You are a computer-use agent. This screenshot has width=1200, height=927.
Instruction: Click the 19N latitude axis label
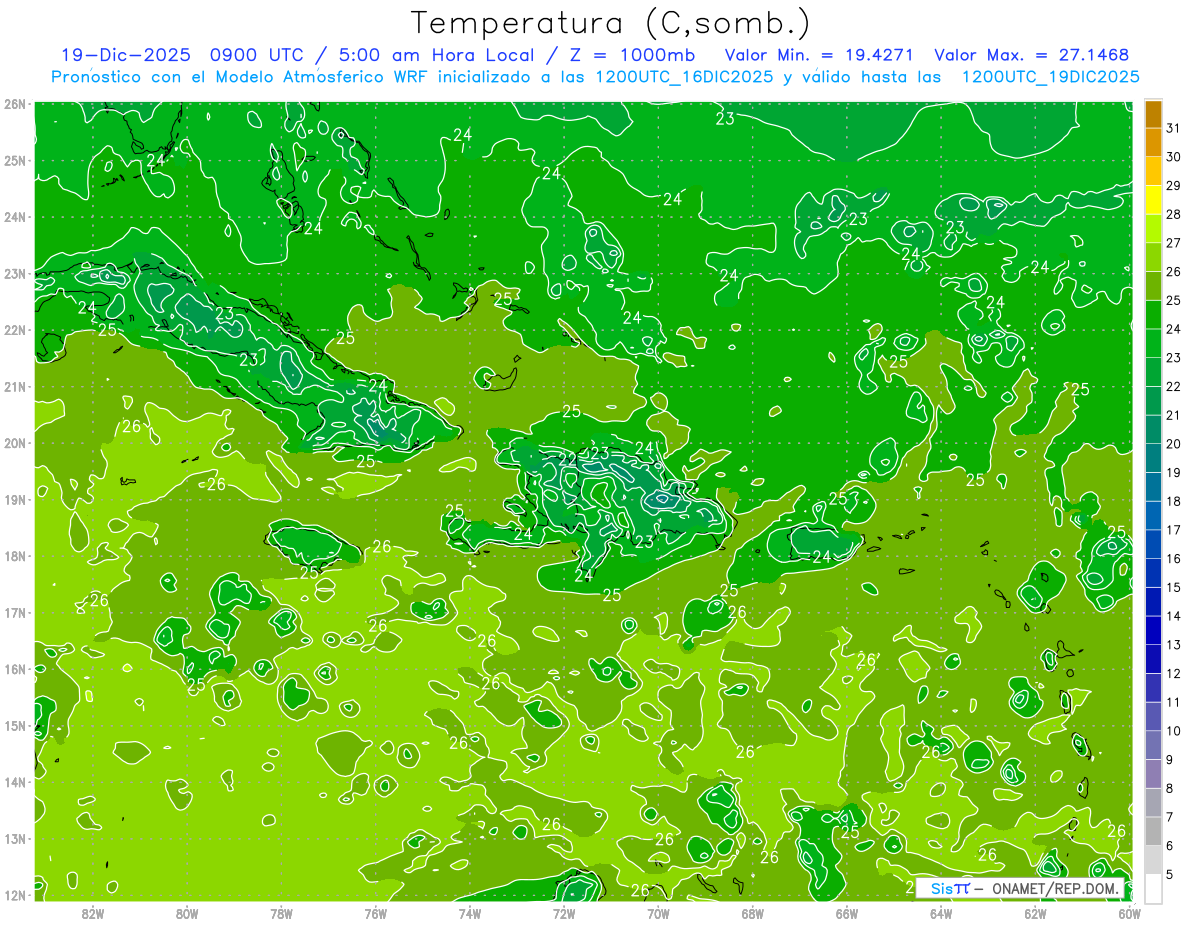click(x=15, y=499)
